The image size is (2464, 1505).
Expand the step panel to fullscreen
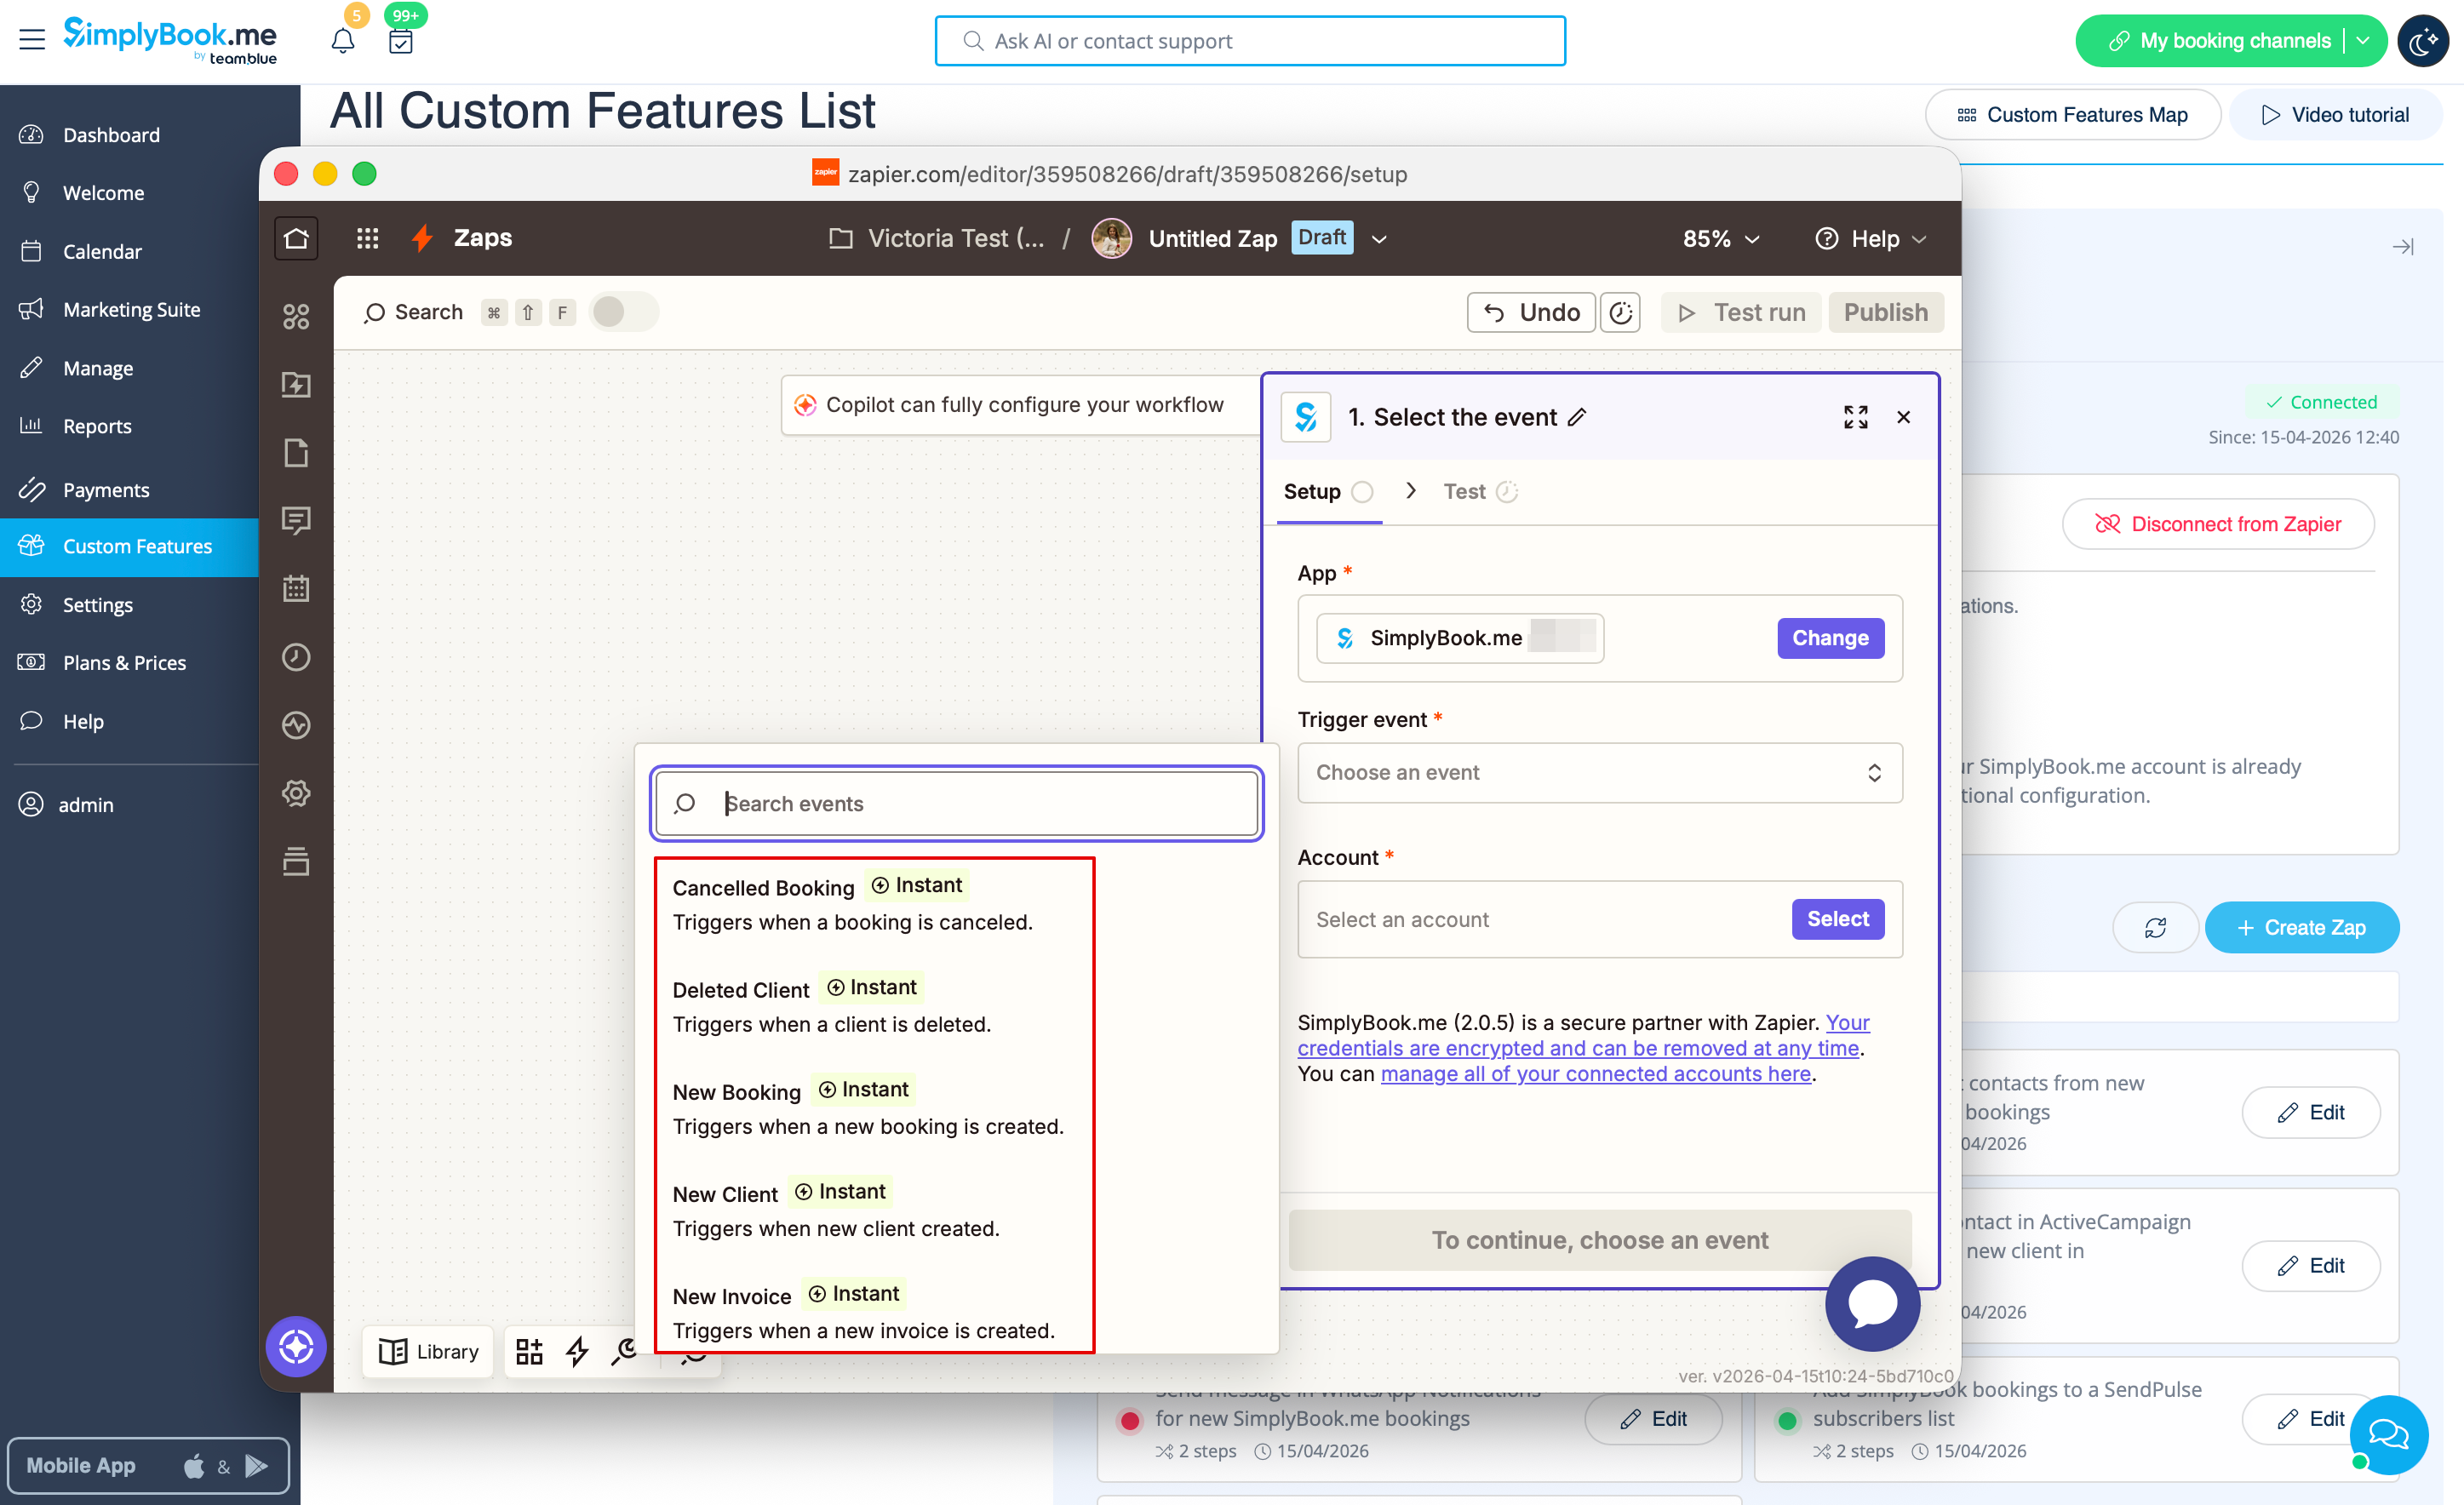pos(1855,417)
